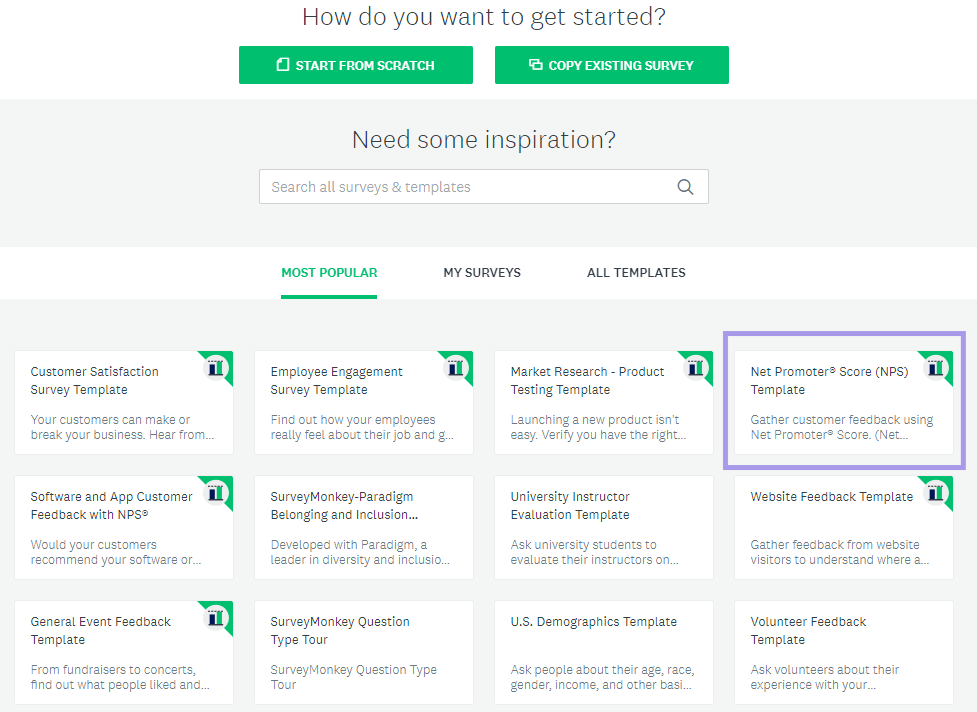
Task: Click benchmark badge on Customer Satisfaction Survey card
Action: click(x=216, y=368)
